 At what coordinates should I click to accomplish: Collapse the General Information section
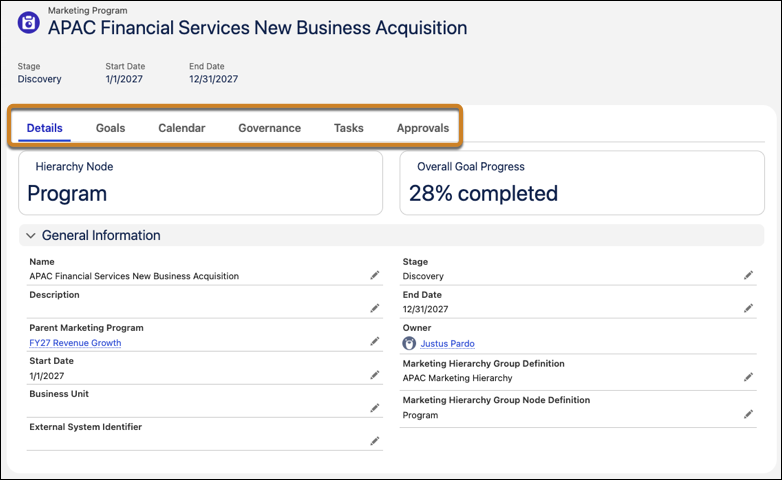pos(31,236)
